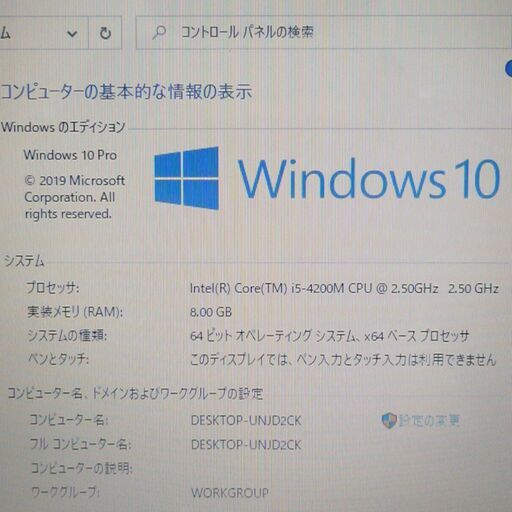Click the 64 ビット system type value
The width and height of the screenshot is (512, 512).
pyautogui.click(x=329, y=336)
